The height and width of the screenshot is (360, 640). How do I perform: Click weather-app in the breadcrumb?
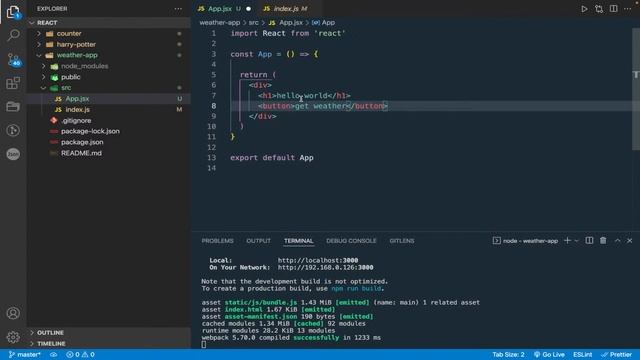coord(220,22)
